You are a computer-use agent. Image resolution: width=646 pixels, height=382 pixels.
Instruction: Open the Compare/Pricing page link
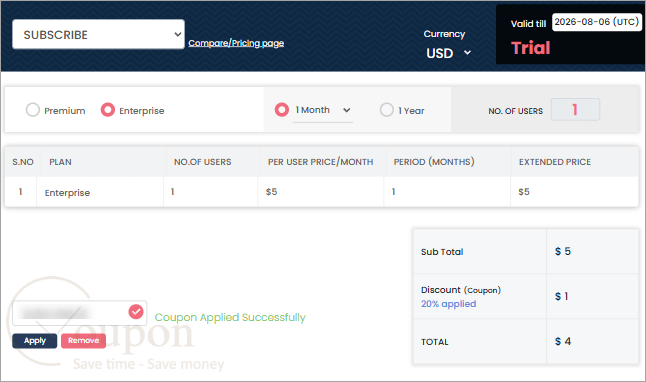(x=236, y=43)
